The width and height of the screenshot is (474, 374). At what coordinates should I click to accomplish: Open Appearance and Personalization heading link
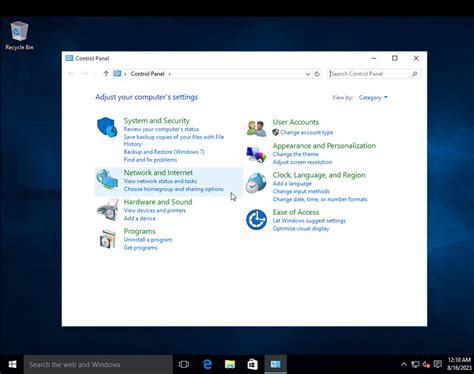tap(324, 146)
